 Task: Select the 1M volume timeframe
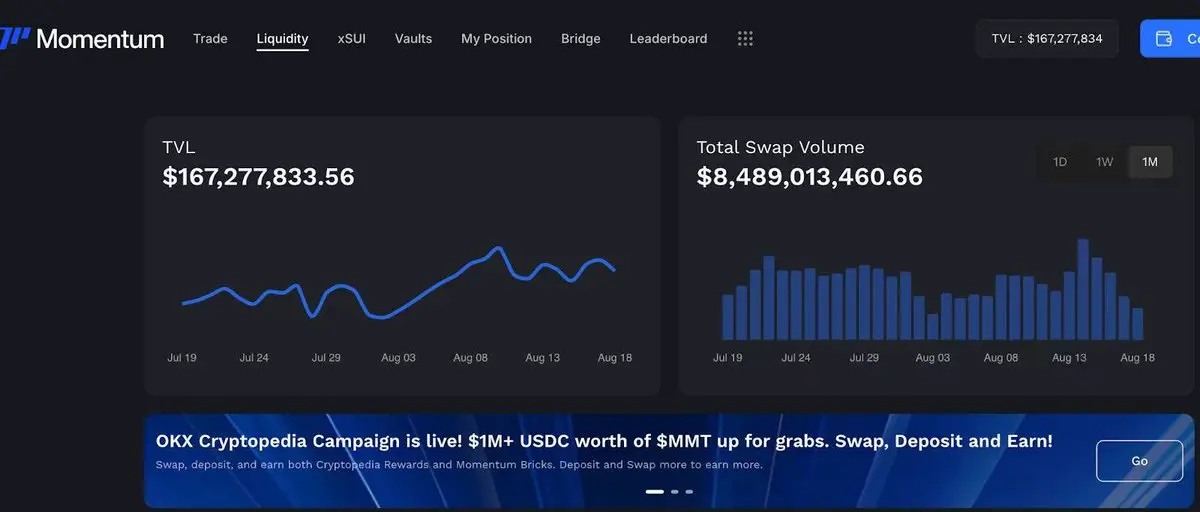pyautogui.click(x=1150, y=162)
